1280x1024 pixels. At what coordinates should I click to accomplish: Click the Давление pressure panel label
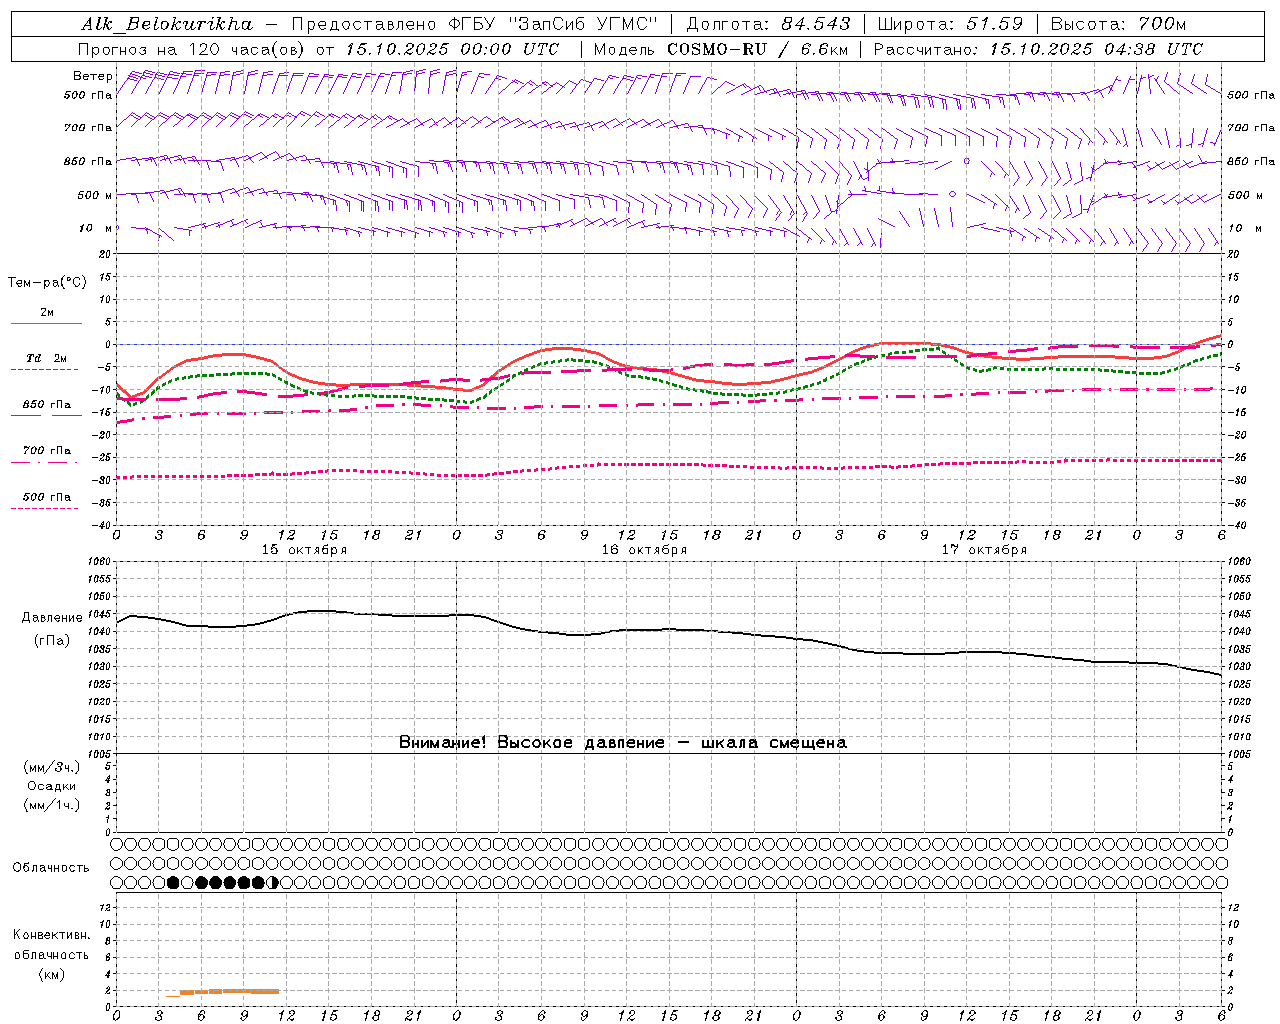pos(52,618)
